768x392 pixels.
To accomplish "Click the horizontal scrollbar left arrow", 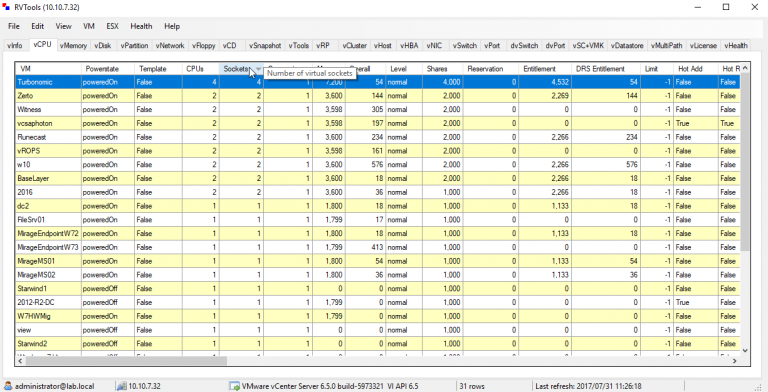I will point(21,361).
